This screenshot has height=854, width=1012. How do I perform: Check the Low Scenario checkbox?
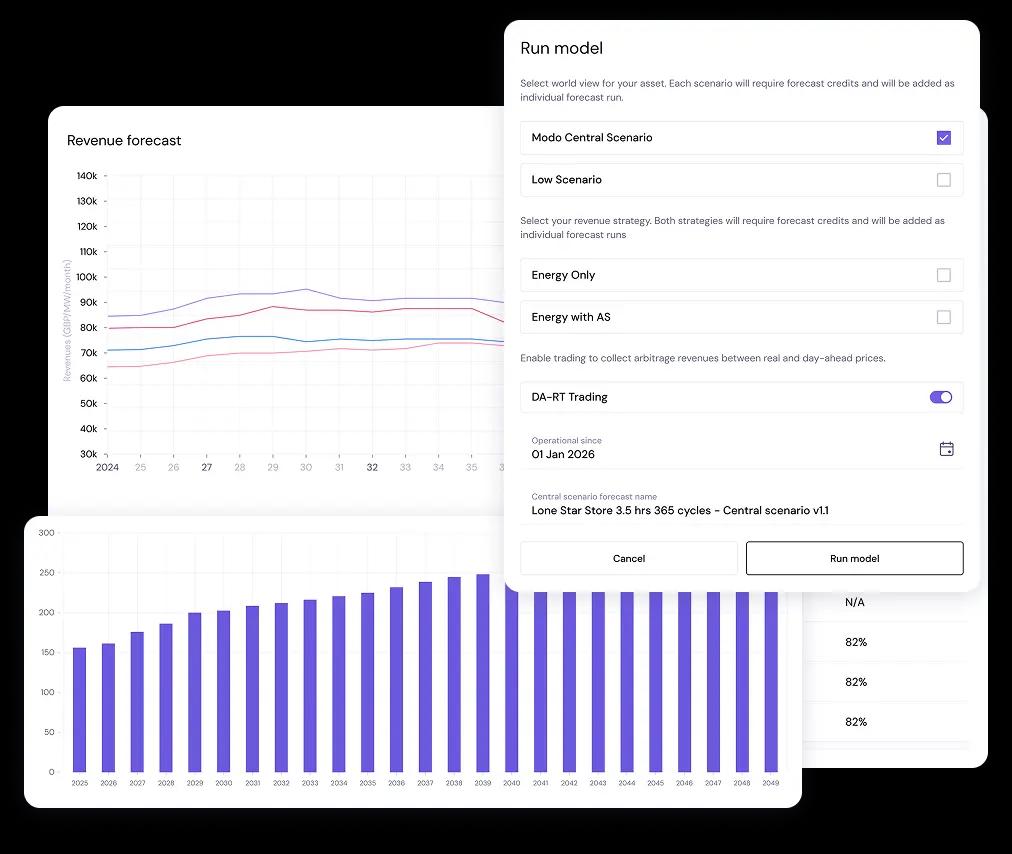click(x=943, y=180)
